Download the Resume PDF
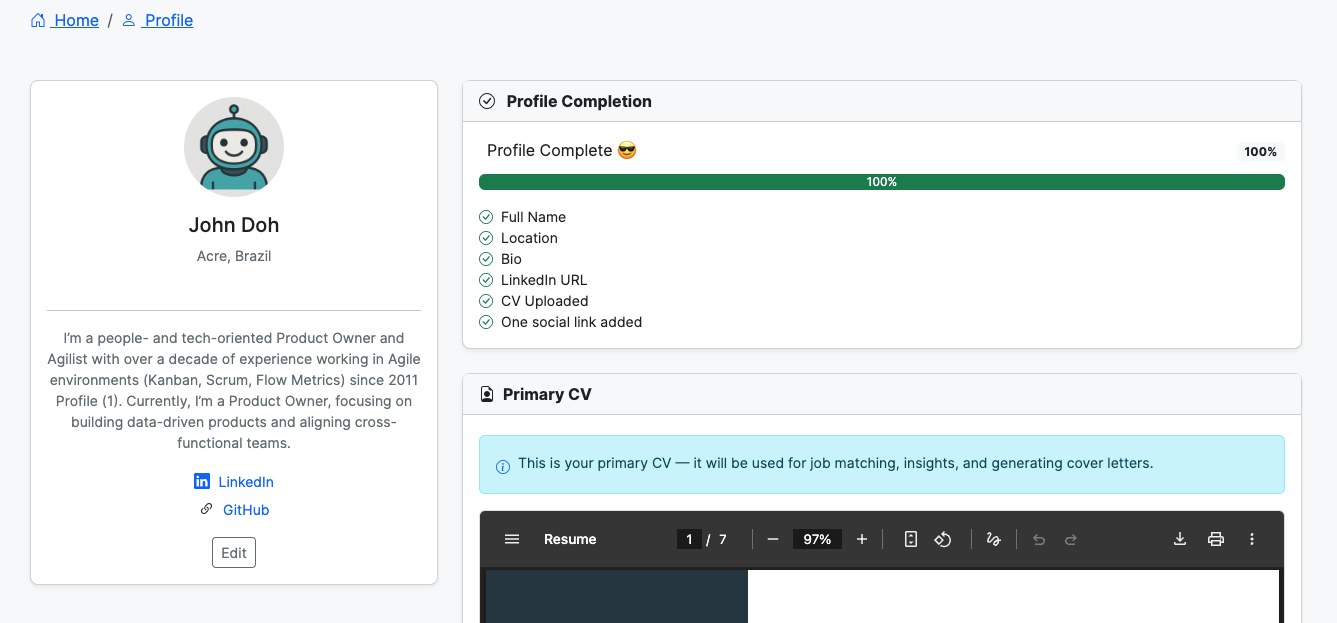This screenshot has height=623, width=1337. coord(1179,539)
